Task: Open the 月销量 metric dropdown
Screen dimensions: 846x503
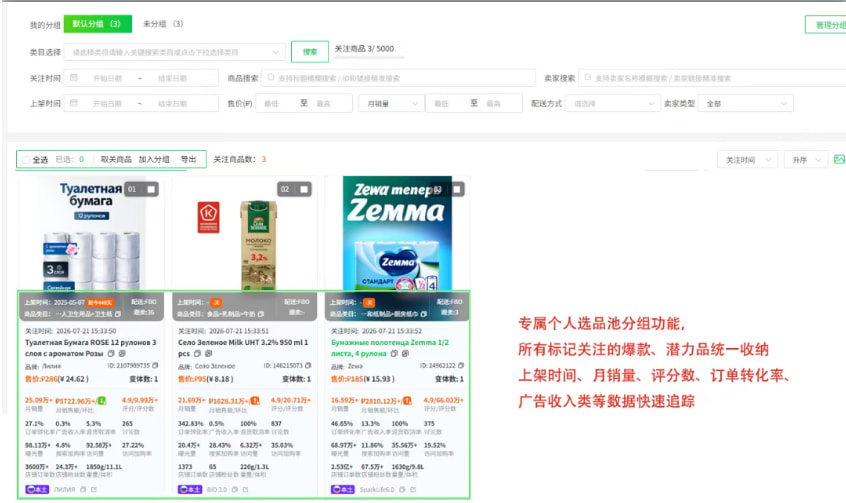Action: (x=391, y=103)
